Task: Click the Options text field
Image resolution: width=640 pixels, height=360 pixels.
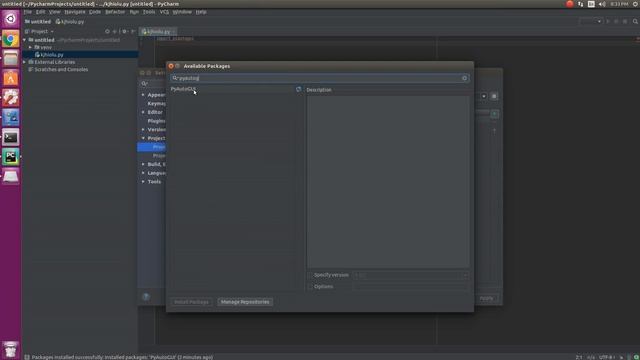Action: 411,287
